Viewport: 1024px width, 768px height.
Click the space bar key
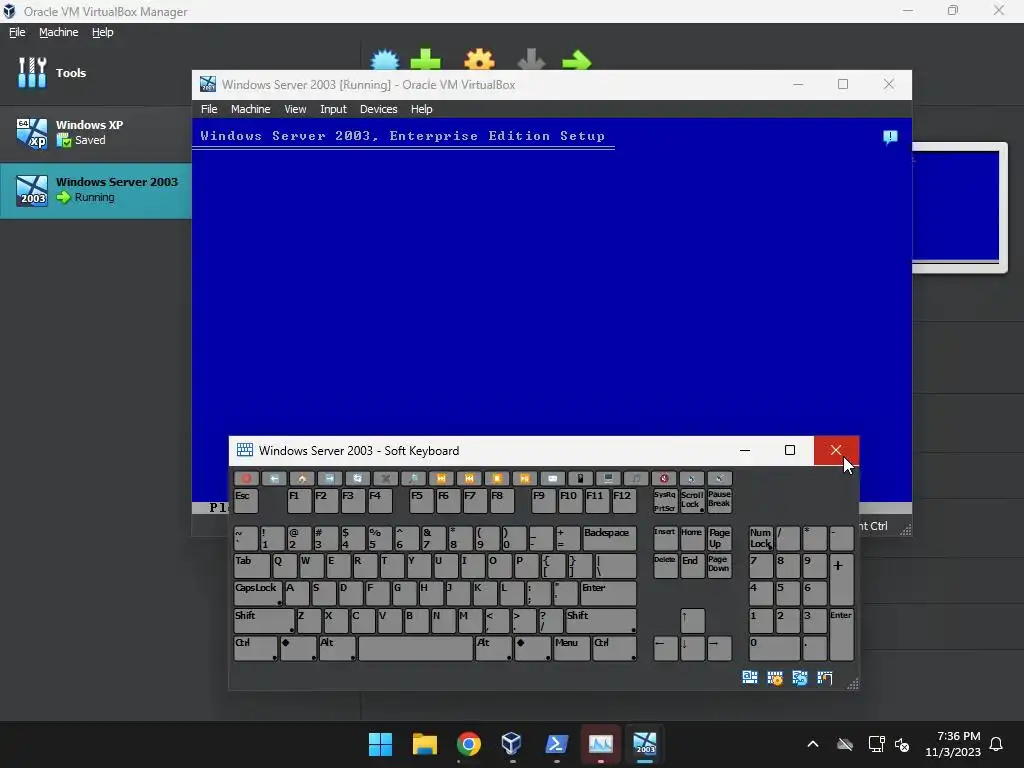415,648
